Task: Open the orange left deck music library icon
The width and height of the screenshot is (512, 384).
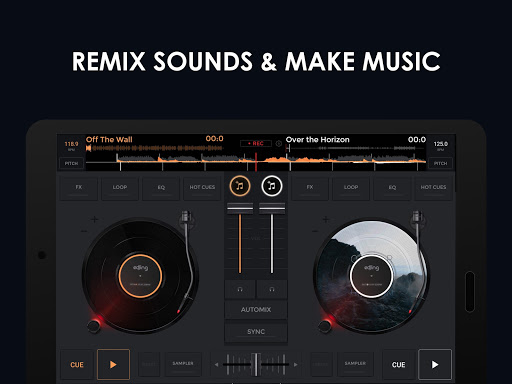Action: tap(240, 186)
